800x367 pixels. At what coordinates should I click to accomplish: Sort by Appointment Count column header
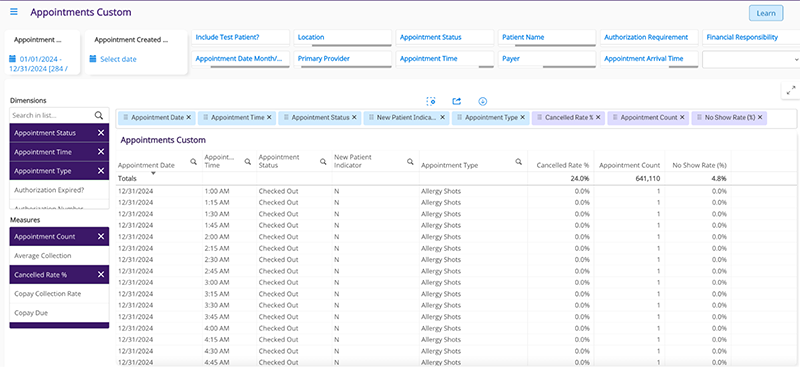tap(629, 165)
